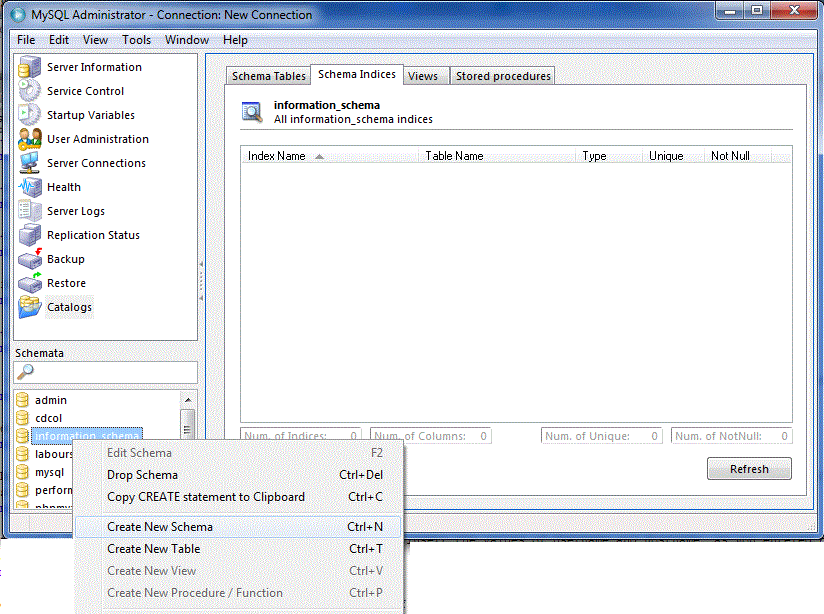The height and width of the screenshot is (614, 824).
Task: Select the Startup Variables icon
Action: tap(29, 115)
